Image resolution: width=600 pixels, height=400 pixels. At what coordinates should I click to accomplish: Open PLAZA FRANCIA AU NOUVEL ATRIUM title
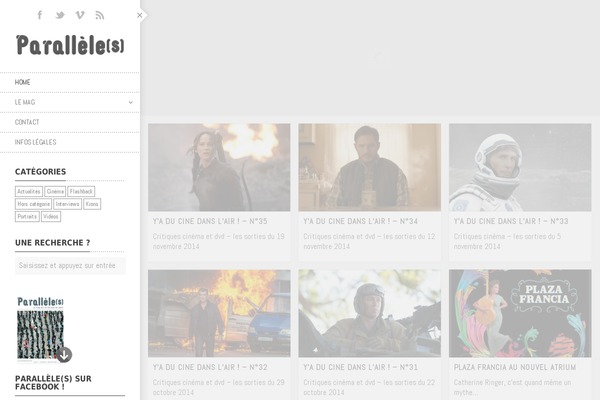tap(515, 367)
